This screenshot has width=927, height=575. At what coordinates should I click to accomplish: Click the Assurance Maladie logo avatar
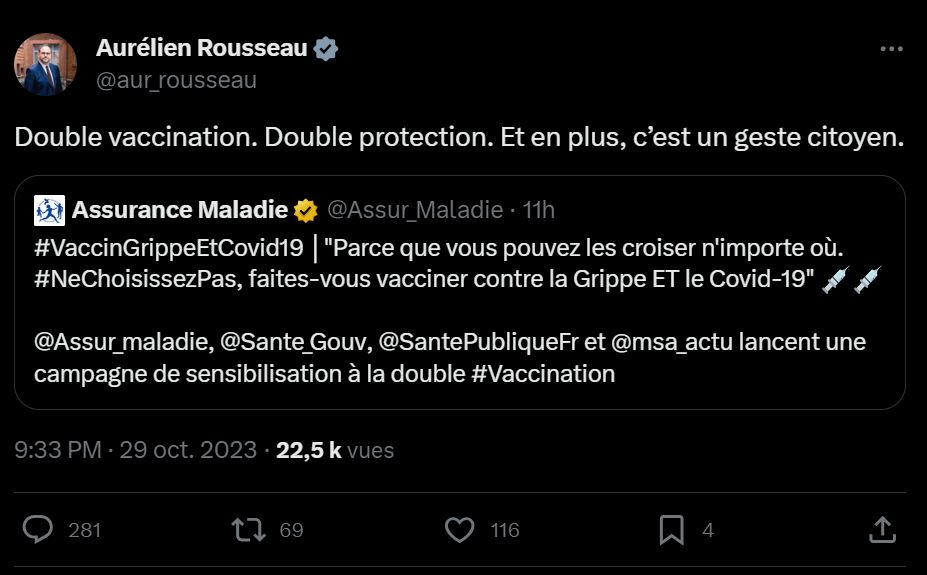pyautogui.click(x=49, y=210)
